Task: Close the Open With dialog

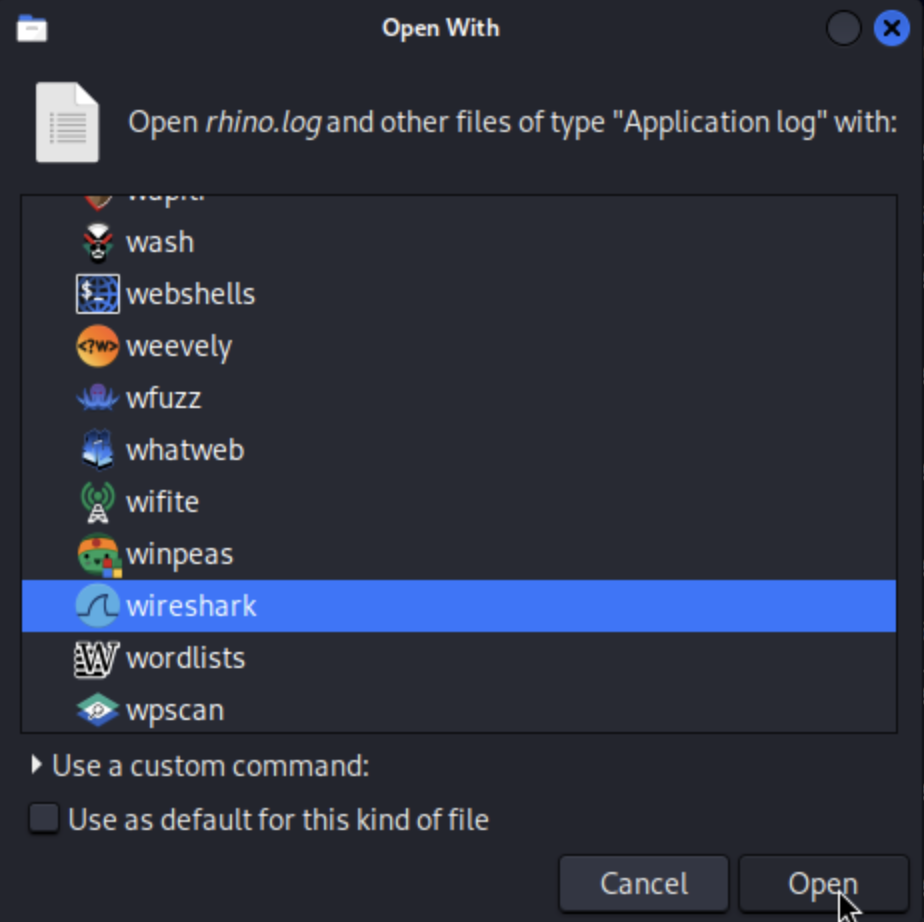Action: coord(891,28)
